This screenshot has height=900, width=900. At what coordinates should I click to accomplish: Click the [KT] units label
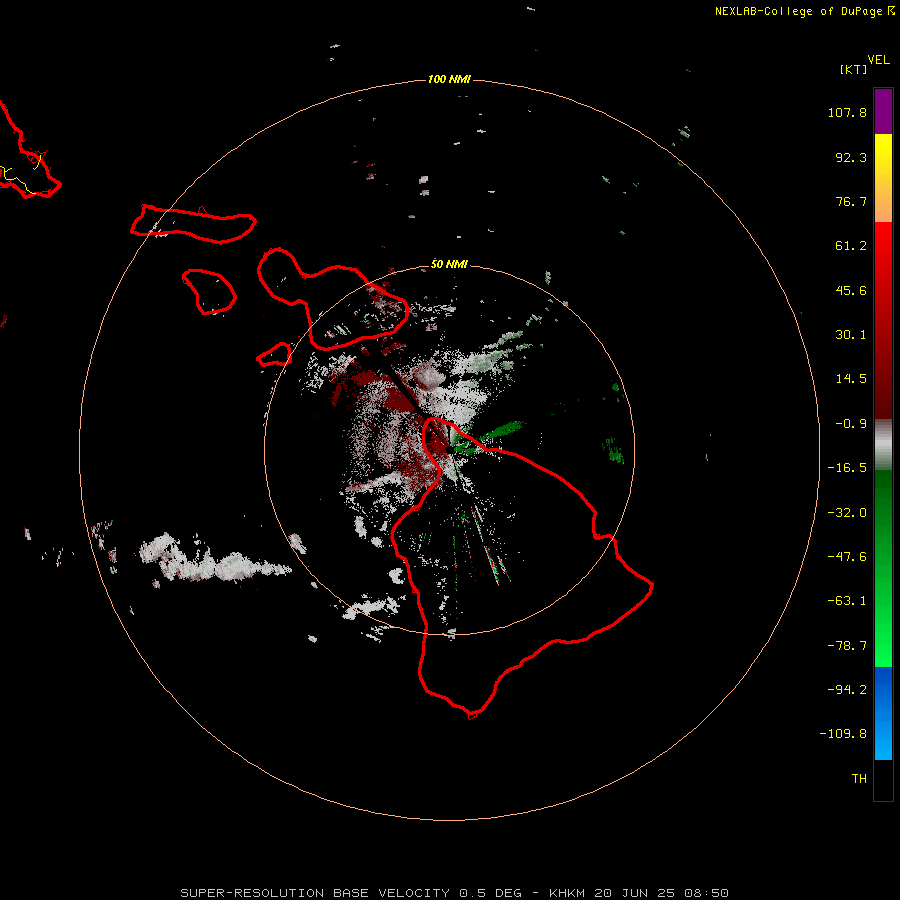point(854,69)
